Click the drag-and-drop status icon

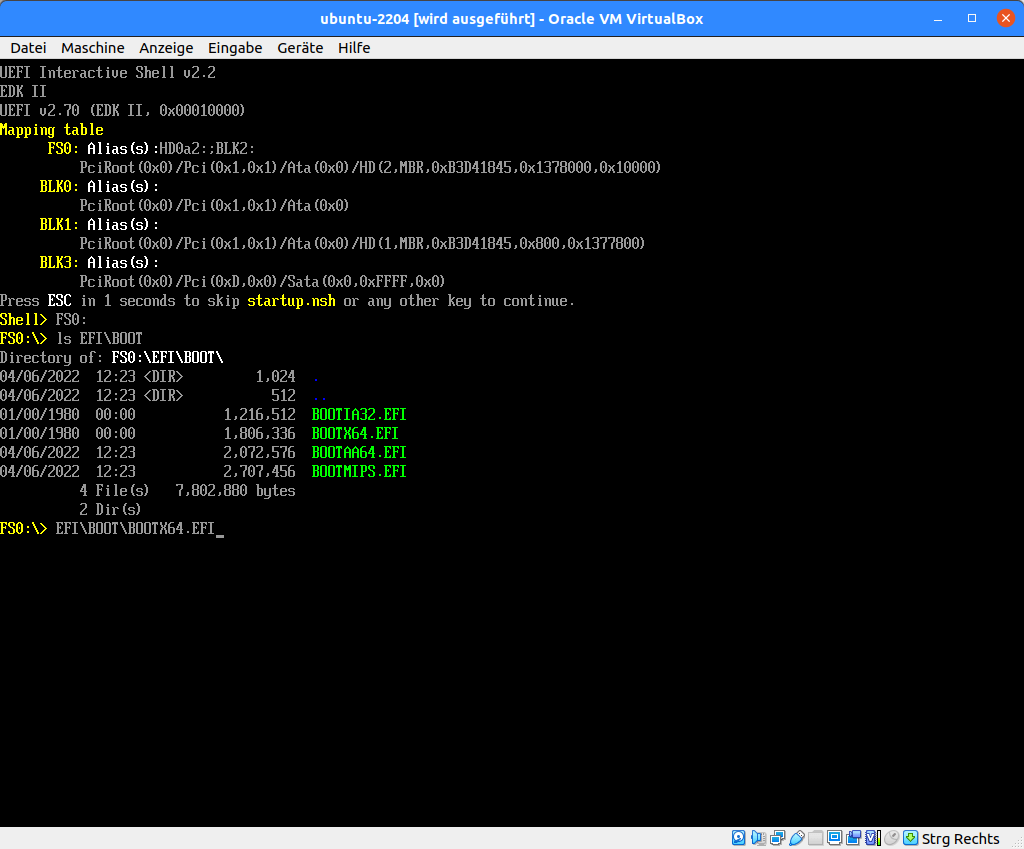click(x=853, y=837)
